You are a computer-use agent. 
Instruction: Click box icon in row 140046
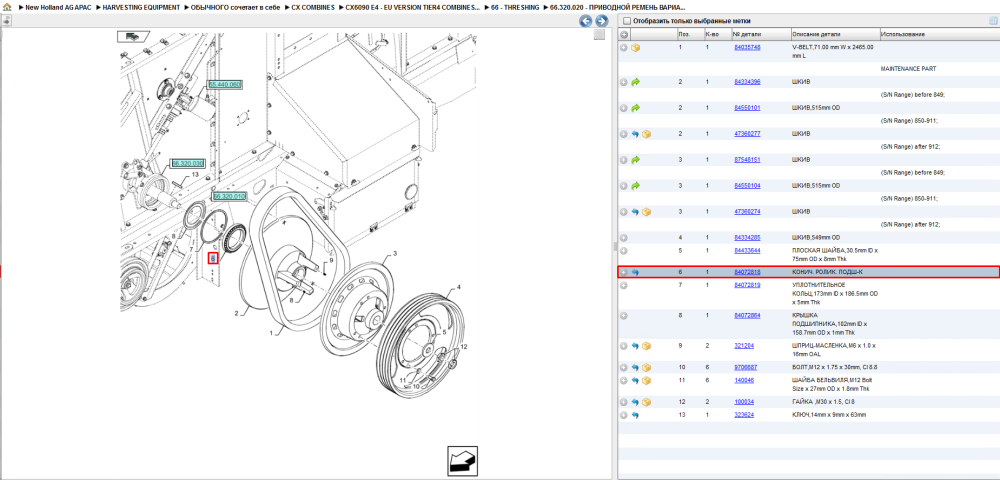[x=646, y=381]
